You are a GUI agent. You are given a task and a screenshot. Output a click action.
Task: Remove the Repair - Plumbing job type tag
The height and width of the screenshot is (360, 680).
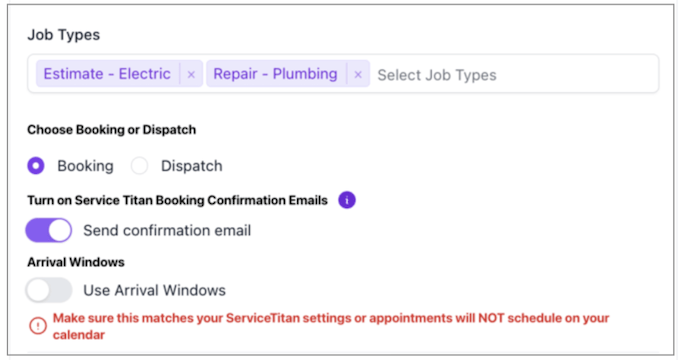tap(358, 74)
